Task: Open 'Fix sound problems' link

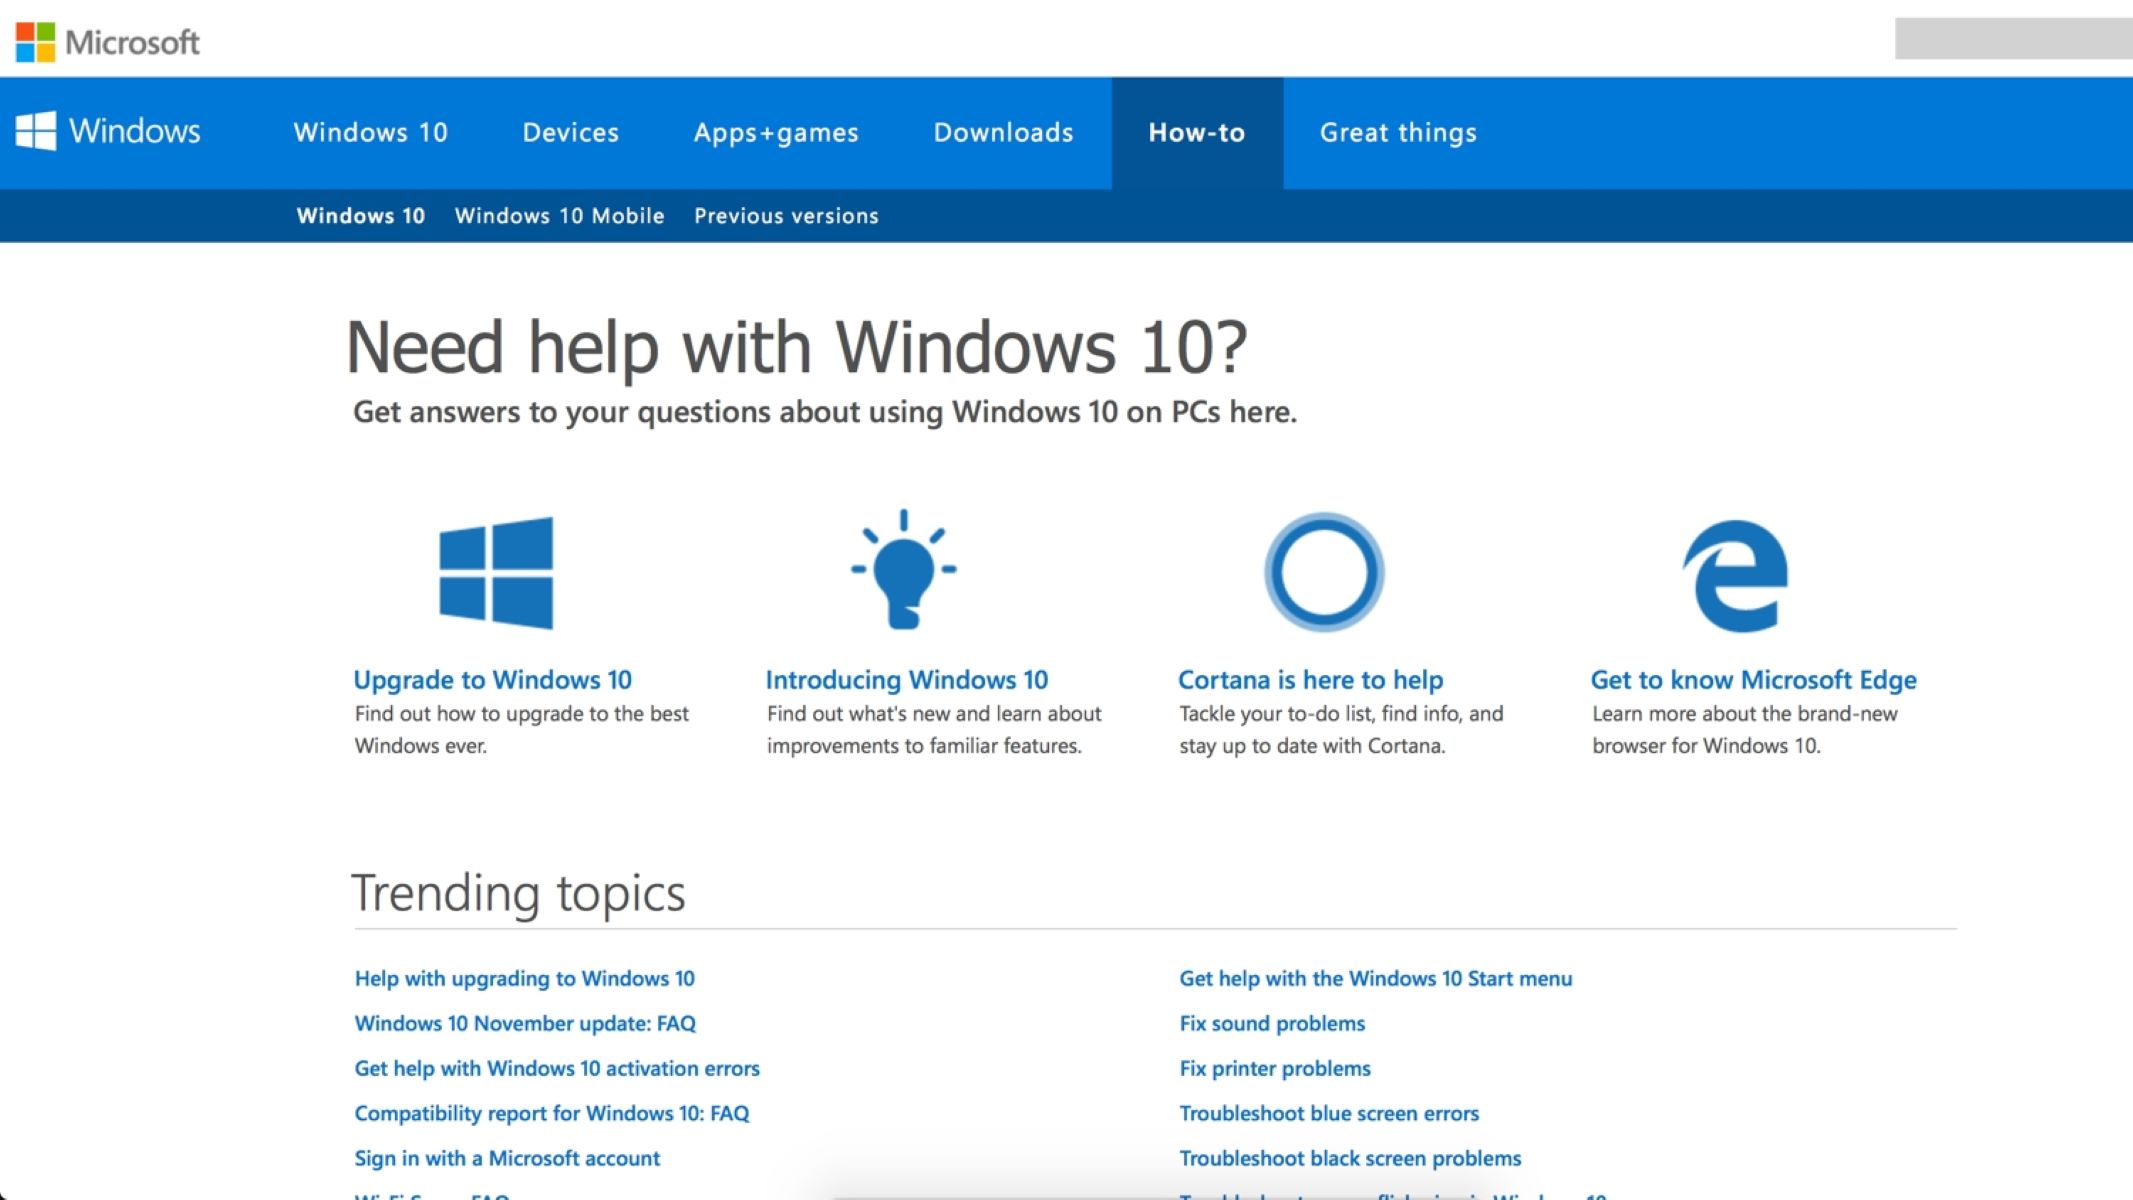Action: [x=1272, y=1023]
